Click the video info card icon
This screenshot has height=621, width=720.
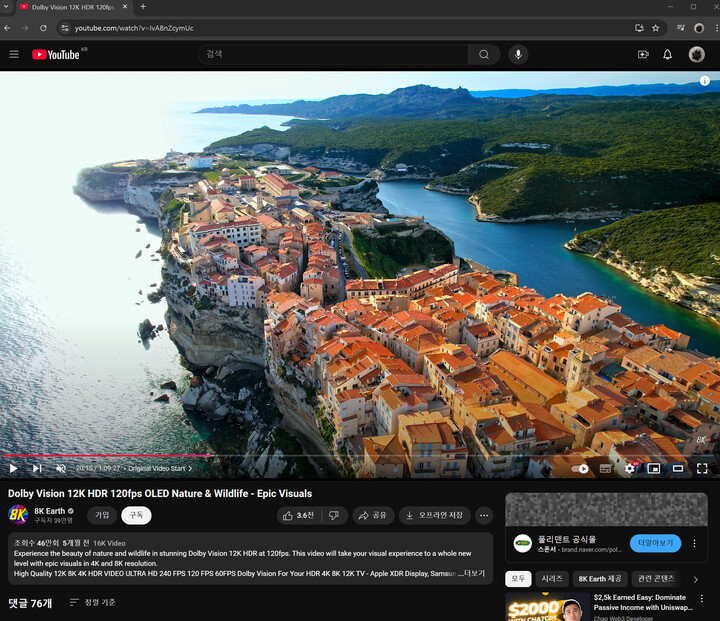click(x=704, y=81)
